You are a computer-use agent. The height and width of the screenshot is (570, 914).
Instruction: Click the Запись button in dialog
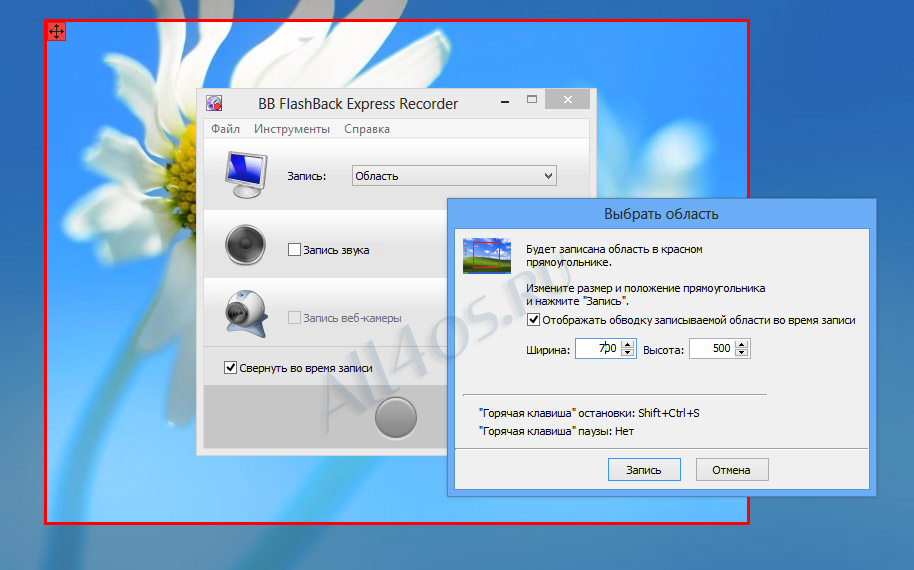click(644, 470)
